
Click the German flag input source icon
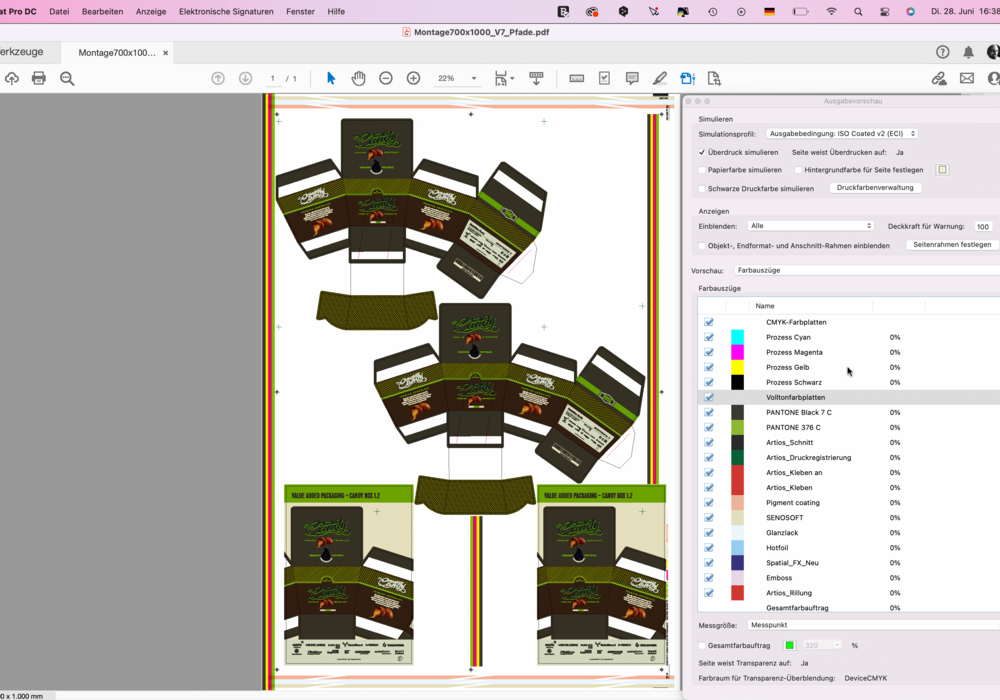click(x=770, y=11)
